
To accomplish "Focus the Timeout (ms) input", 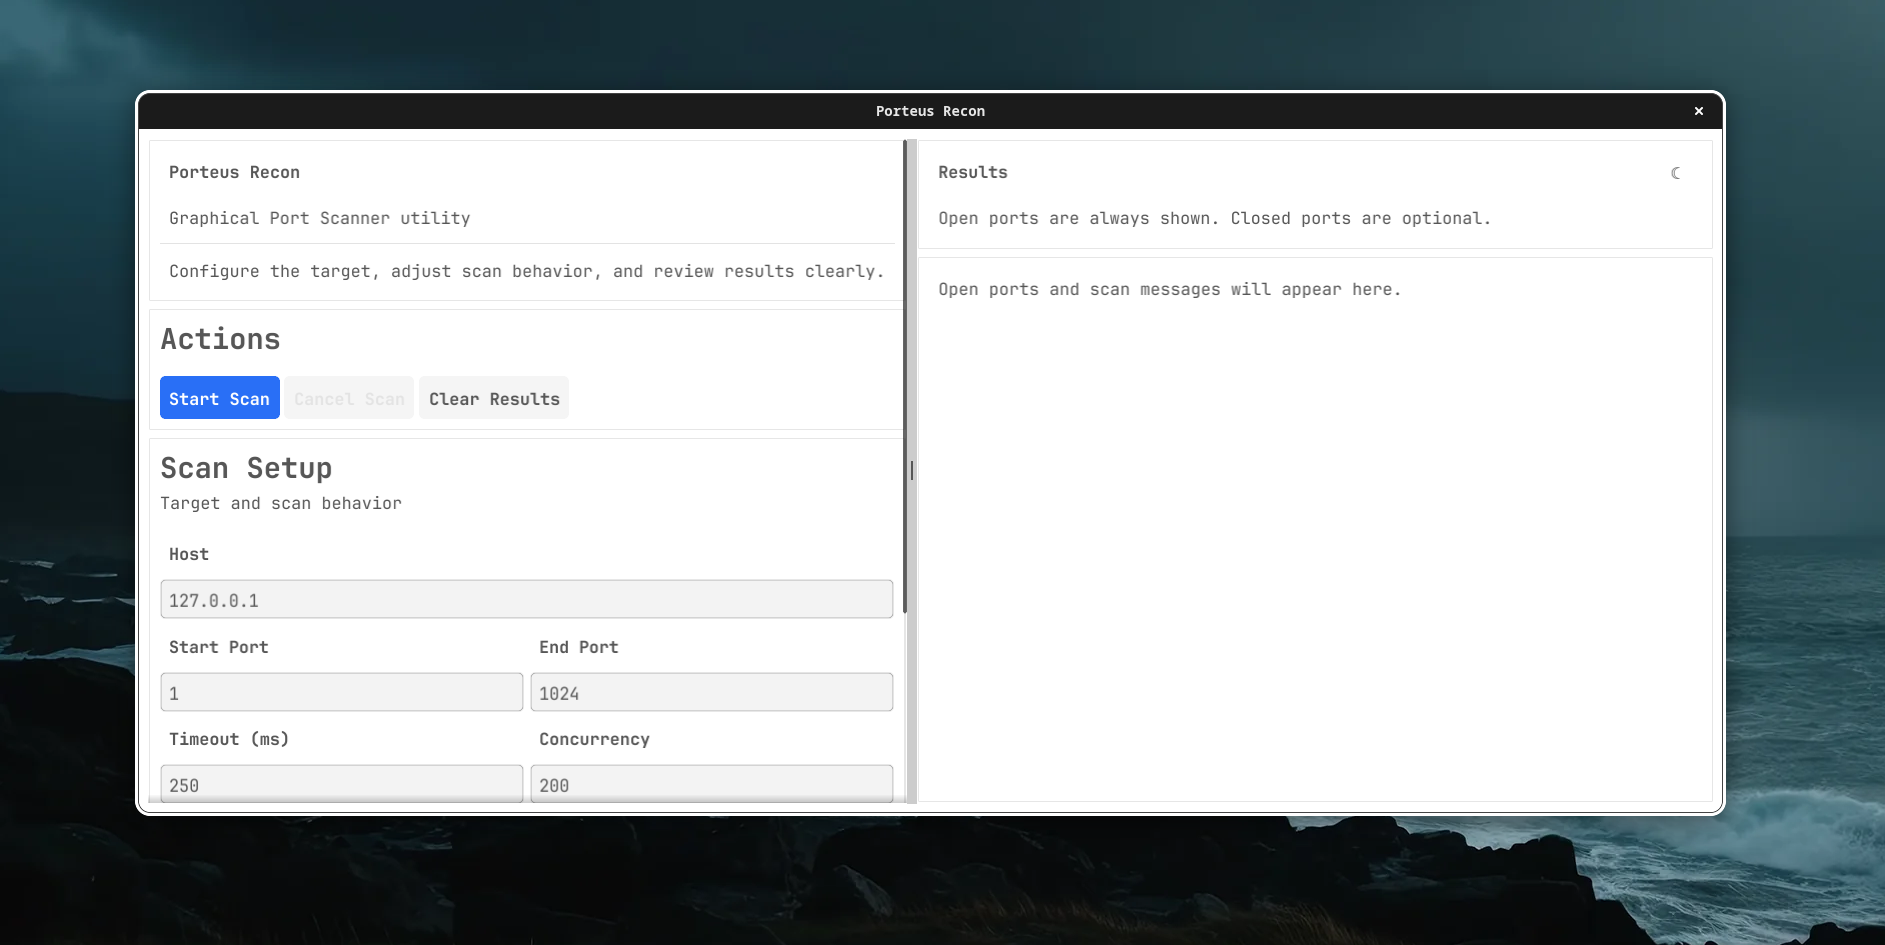I will click(x=341, y=784).
